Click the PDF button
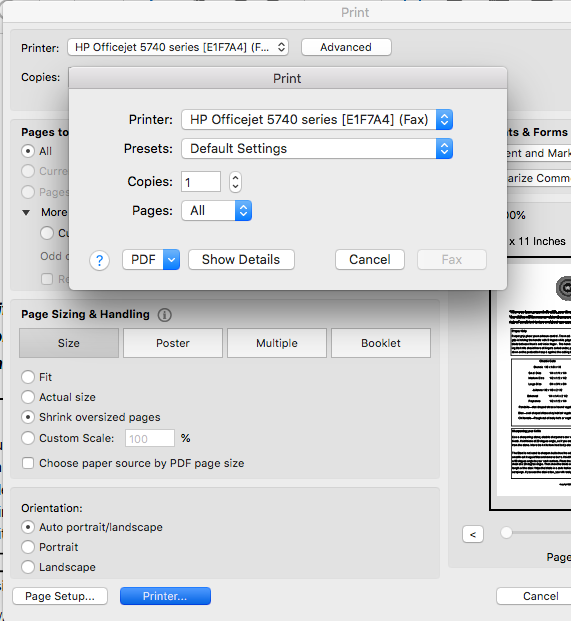 143,260
